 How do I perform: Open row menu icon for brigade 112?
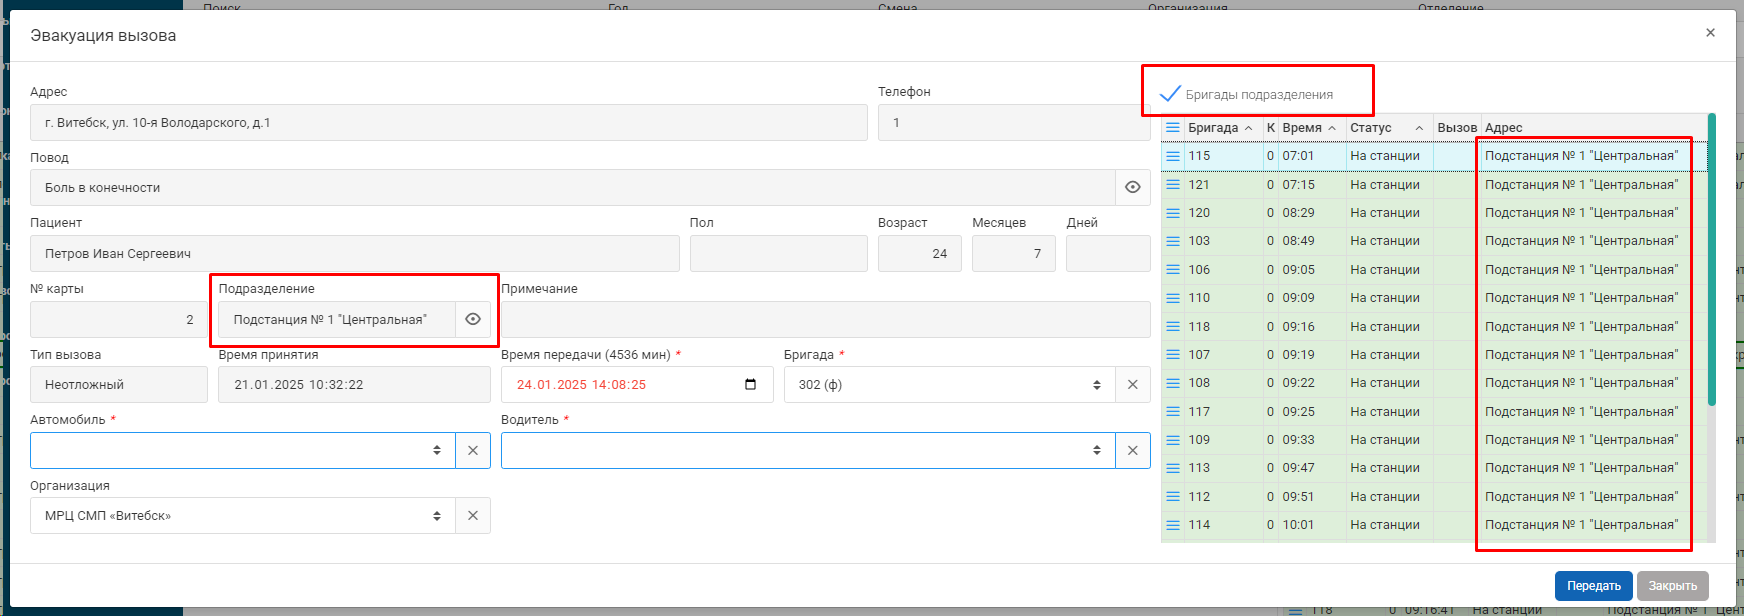(x=1173, y=497)
